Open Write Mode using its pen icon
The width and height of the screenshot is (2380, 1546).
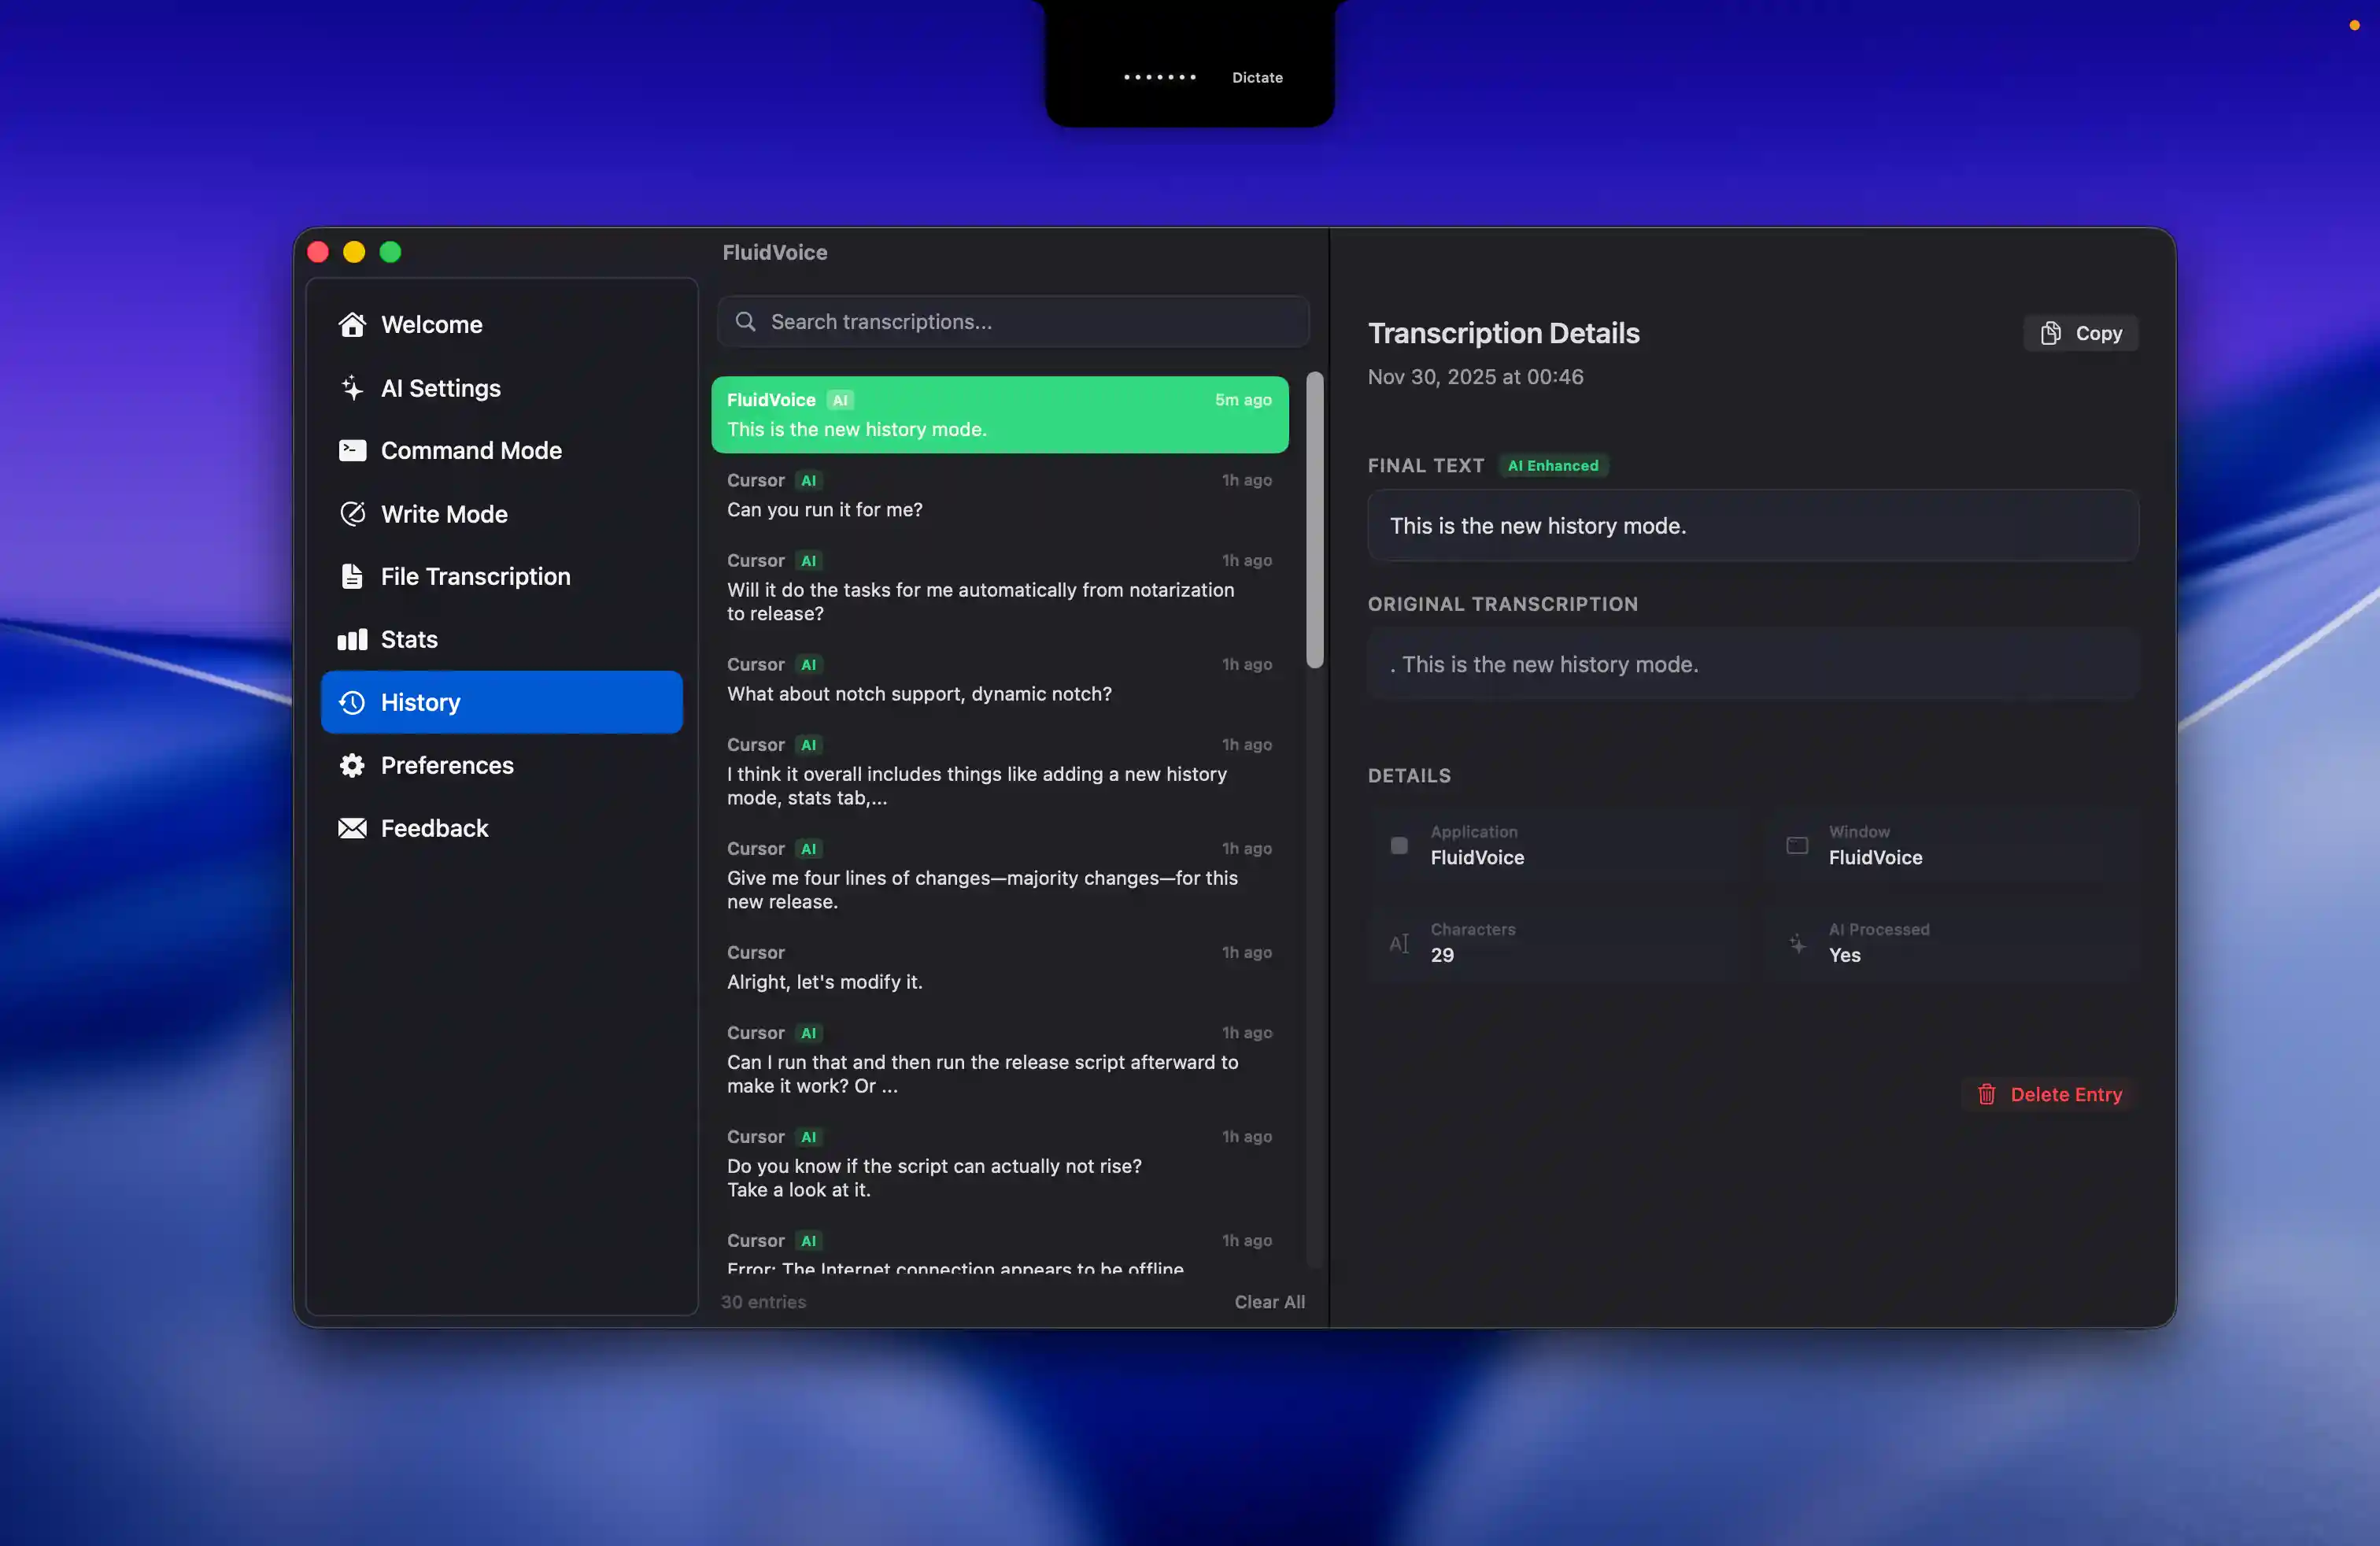pos(352,513)
